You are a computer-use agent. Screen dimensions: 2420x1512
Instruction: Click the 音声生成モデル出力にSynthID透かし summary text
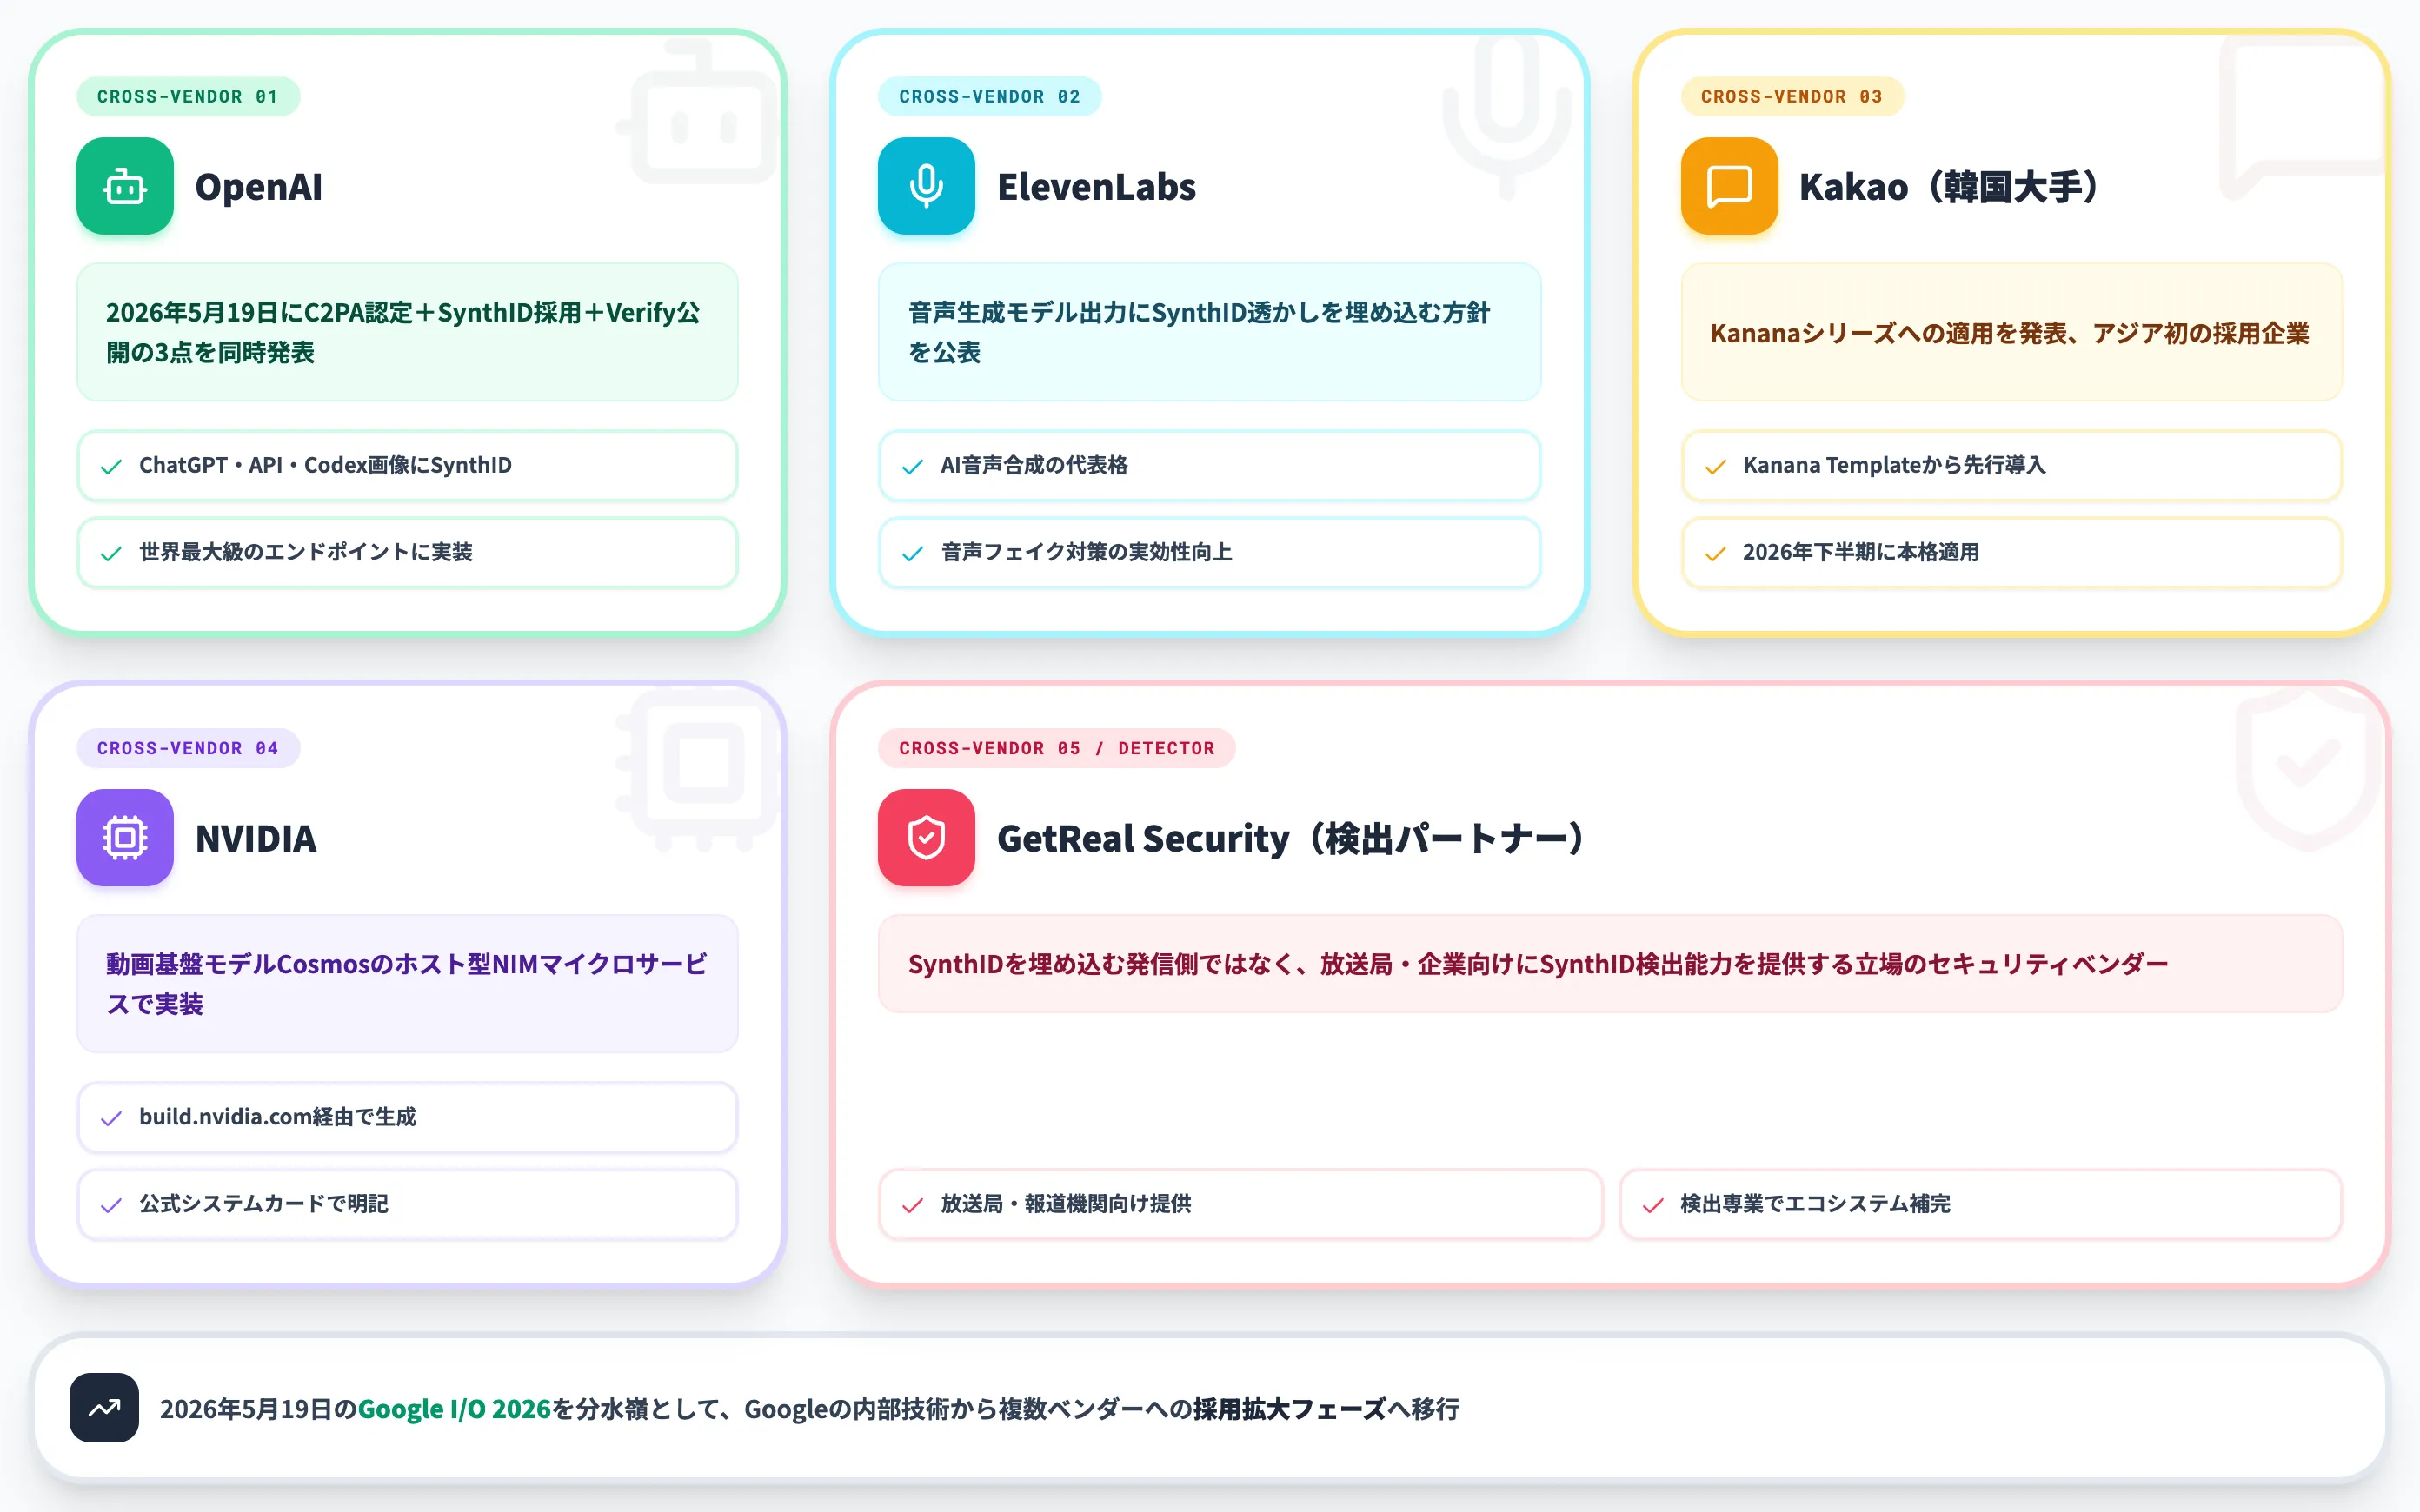1199,332
